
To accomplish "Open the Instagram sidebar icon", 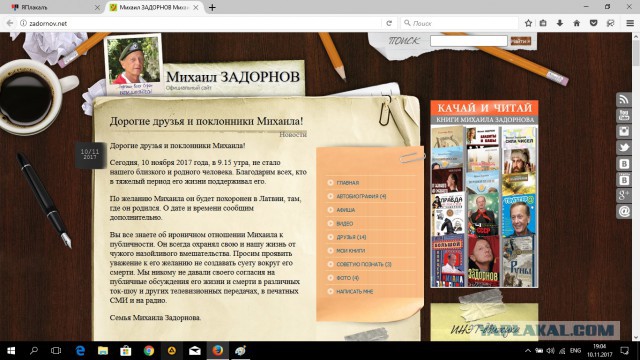I will tap(624, 131).
